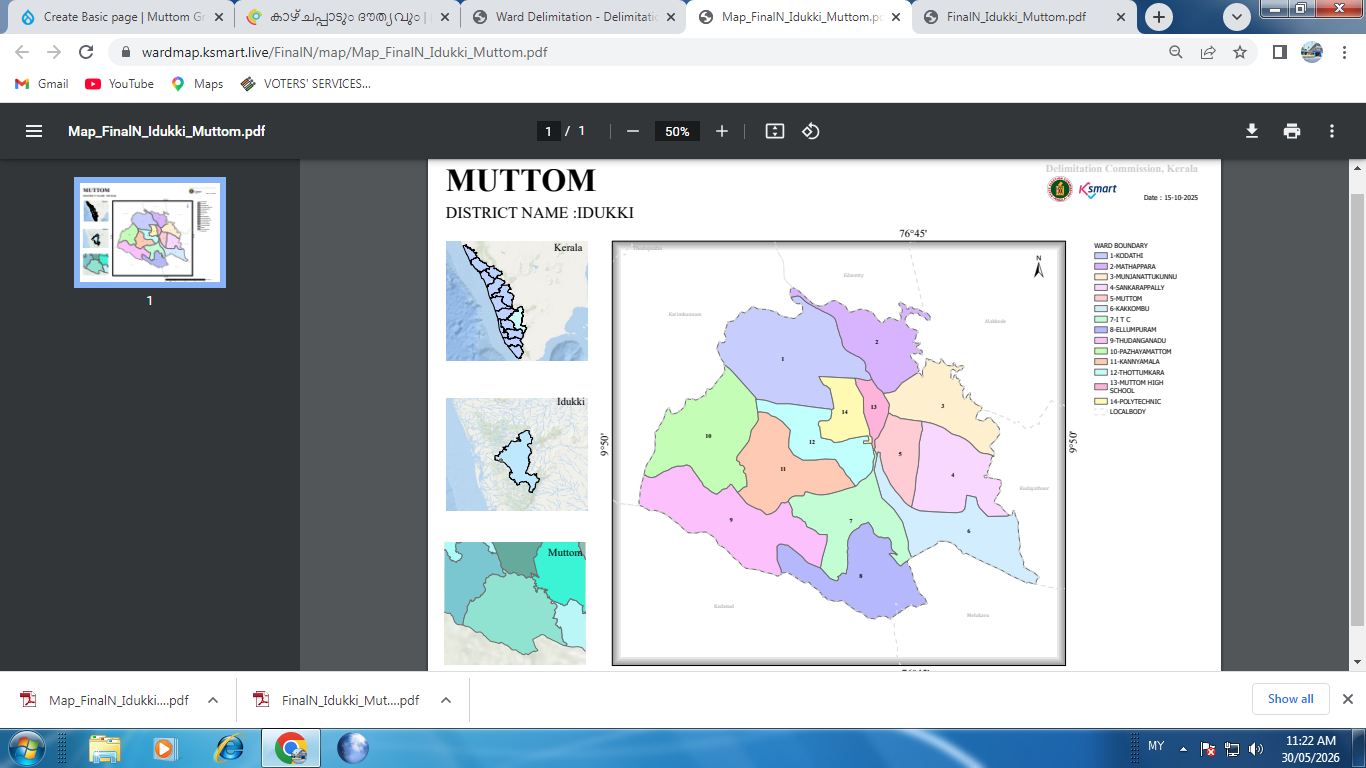Open the Chrome profile avatar
The image size is (1366, 768).
1311,52
